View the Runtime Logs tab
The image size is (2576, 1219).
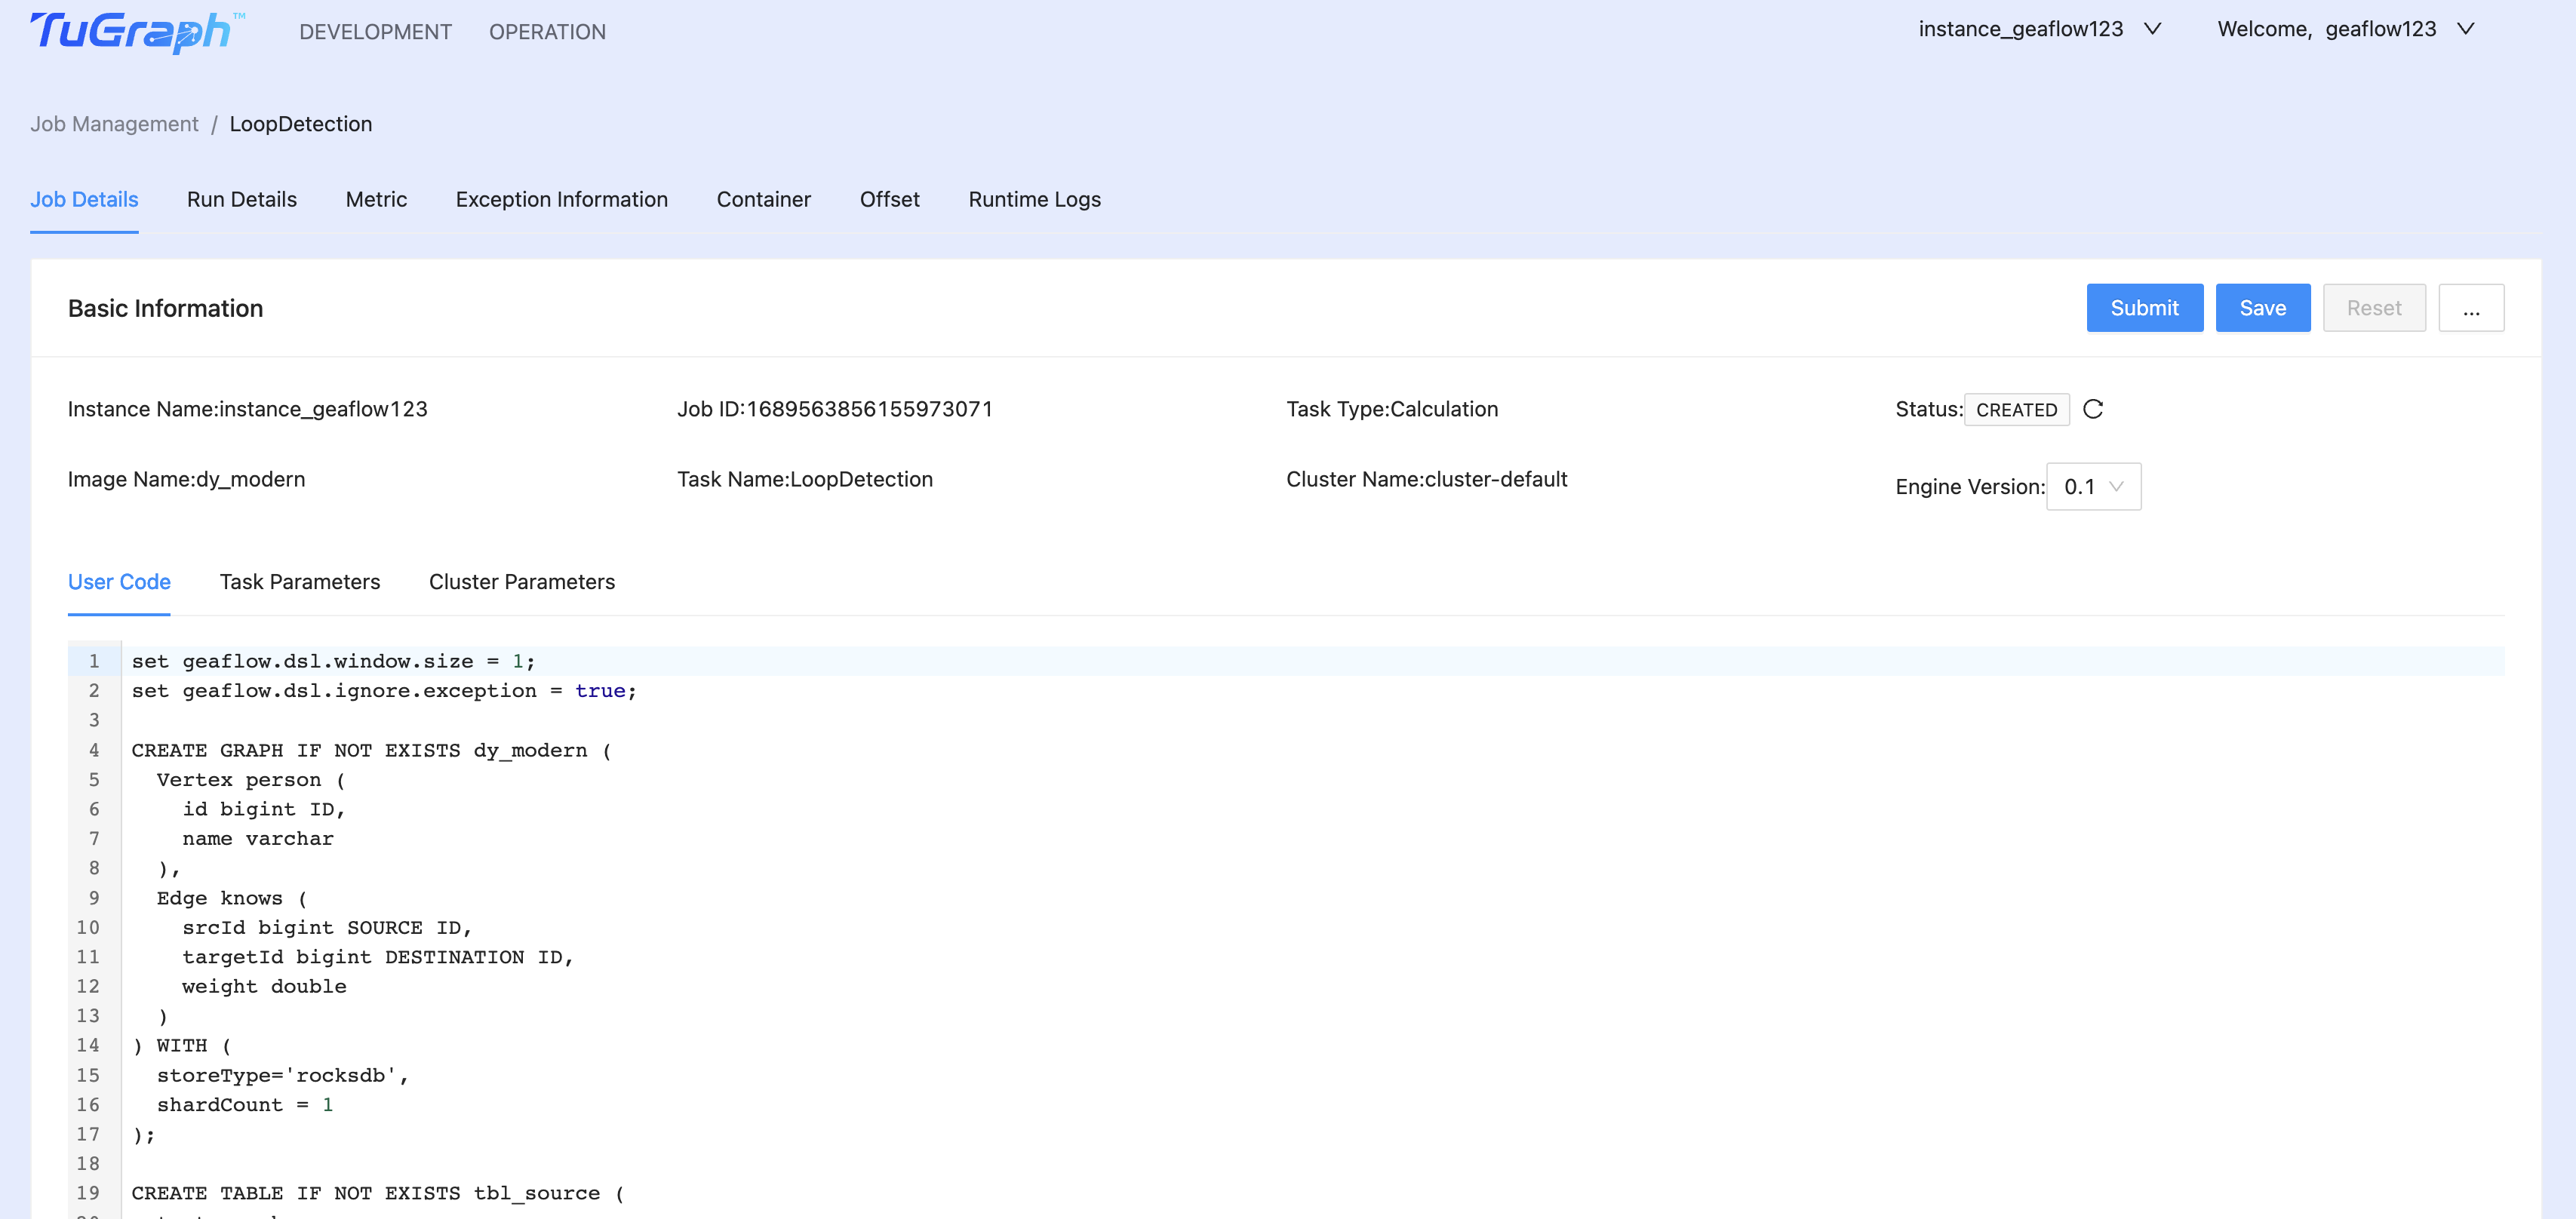(x=1034, y=199)
